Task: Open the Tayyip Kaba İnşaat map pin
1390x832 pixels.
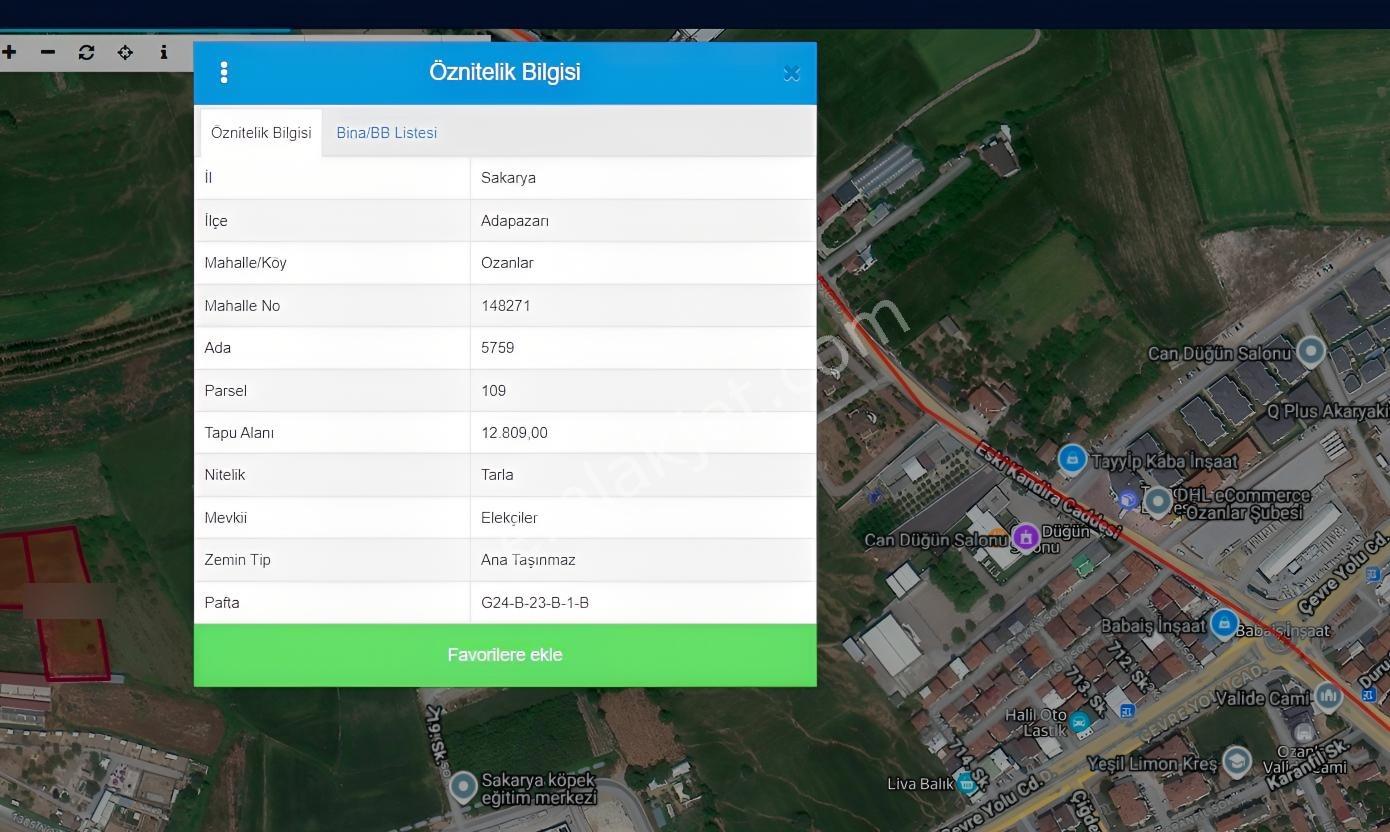Action: click(x=1072, y=459)
